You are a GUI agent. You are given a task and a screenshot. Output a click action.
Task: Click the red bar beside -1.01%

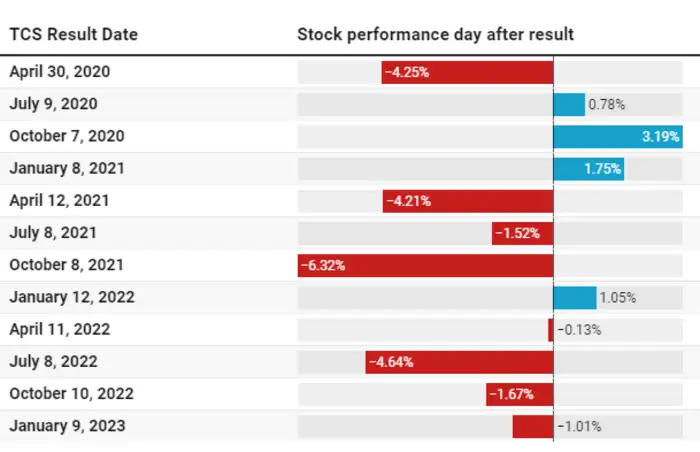[533, 426]
